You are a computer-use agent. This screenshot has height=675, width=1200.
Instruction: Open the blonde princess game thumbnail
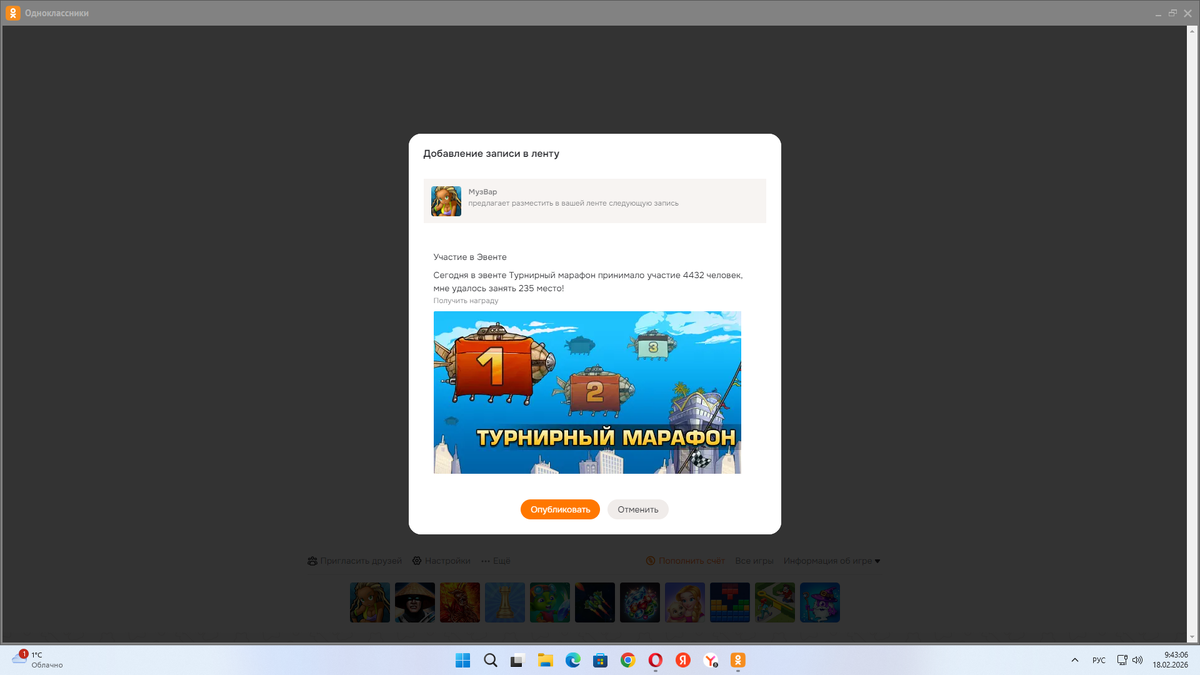point(685,603)
